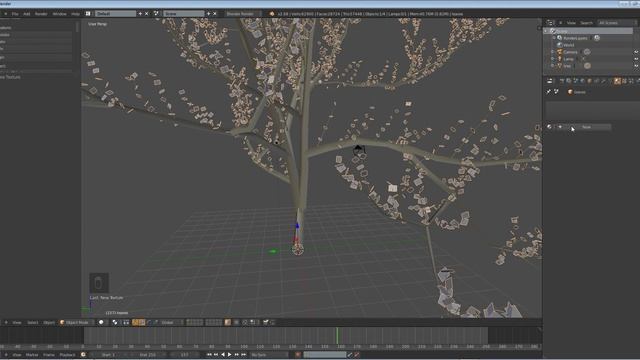Open timeline Marker menu

click(x=32, y=355)
